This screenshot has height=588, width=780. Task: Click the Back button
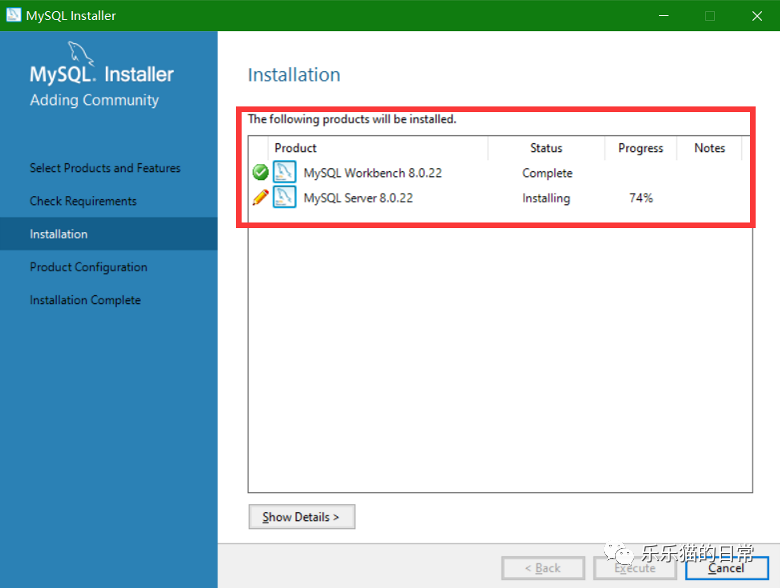click(543, 568)
